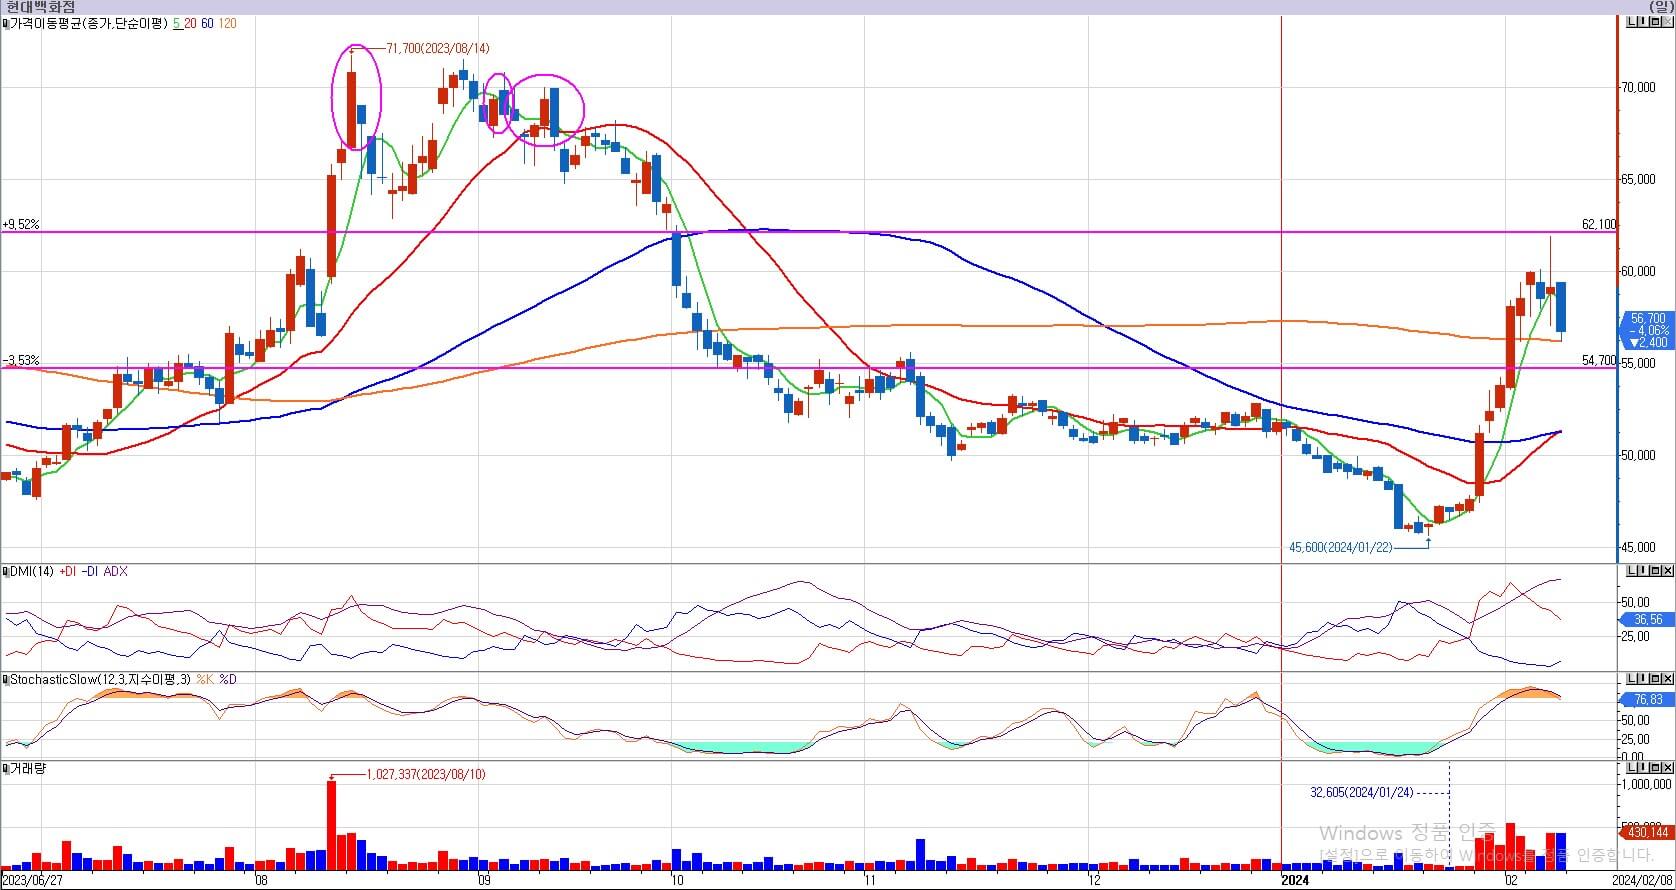This screenshot has height=890, width=1676.
Task: Select the green 5-day moving average legend
Action: click(x=176, y=22)
